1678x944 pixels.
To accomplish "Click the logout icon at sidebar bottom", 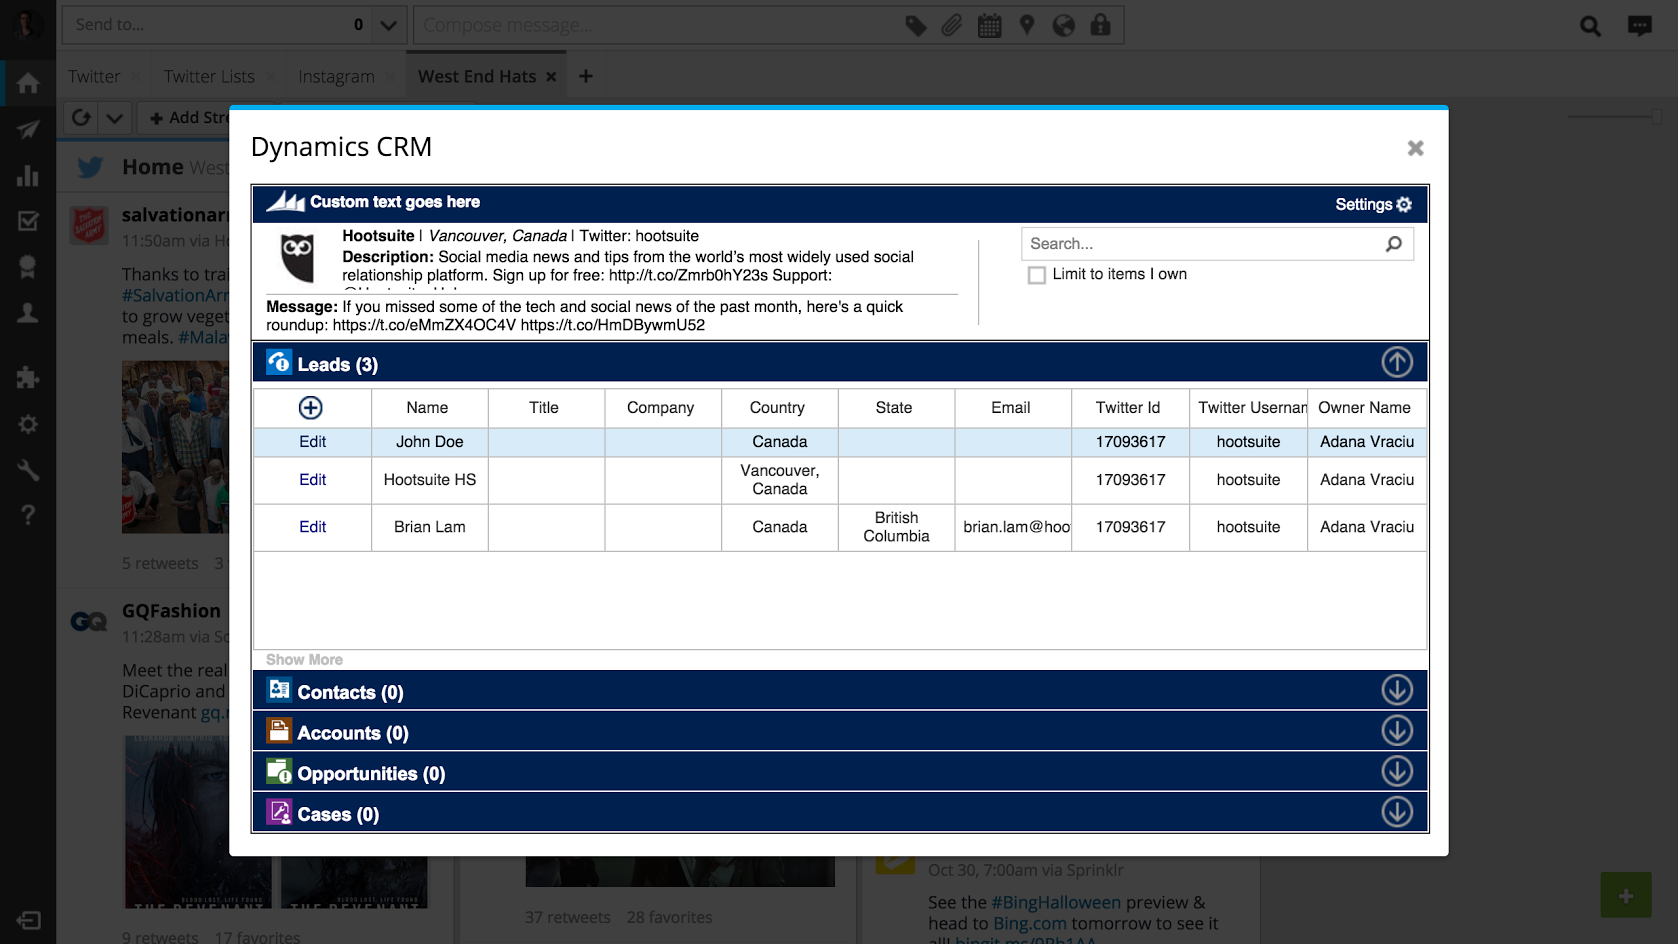I will pyautogui.click(x=28, y=920).
